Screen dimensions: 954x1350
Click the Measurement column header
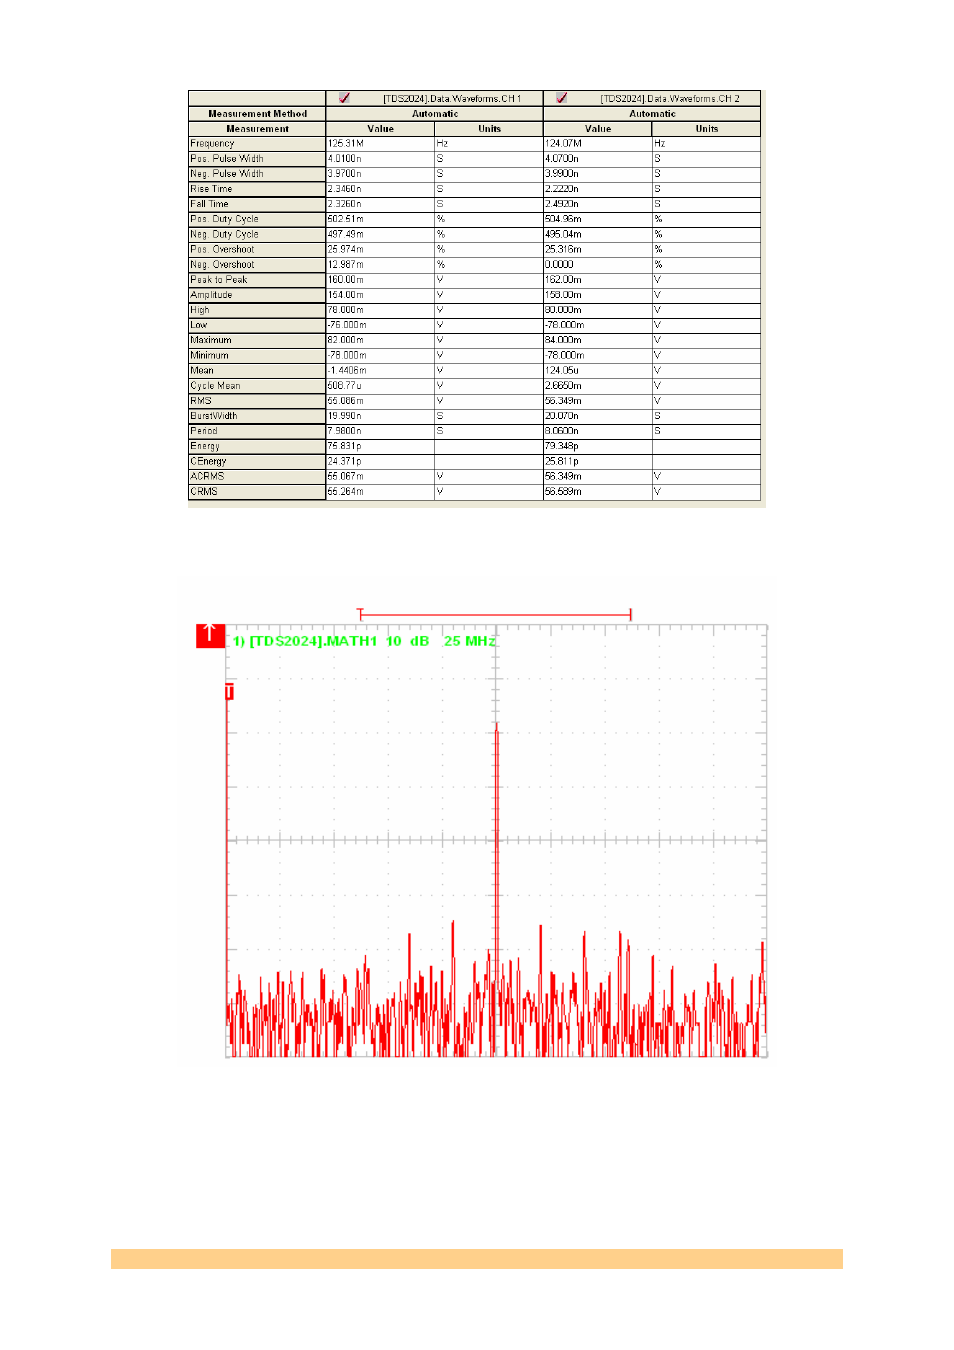point(257,129)
